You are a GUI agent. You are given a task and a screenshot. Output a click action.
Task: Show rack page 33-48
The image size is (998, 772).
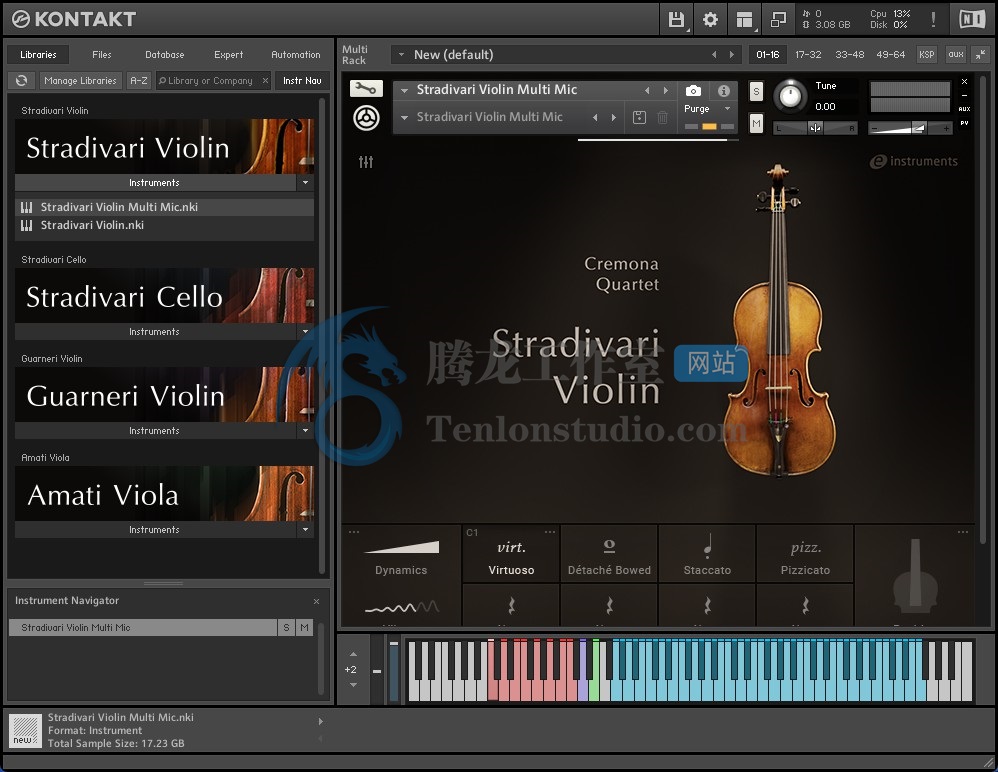click(x=850, y=55)
